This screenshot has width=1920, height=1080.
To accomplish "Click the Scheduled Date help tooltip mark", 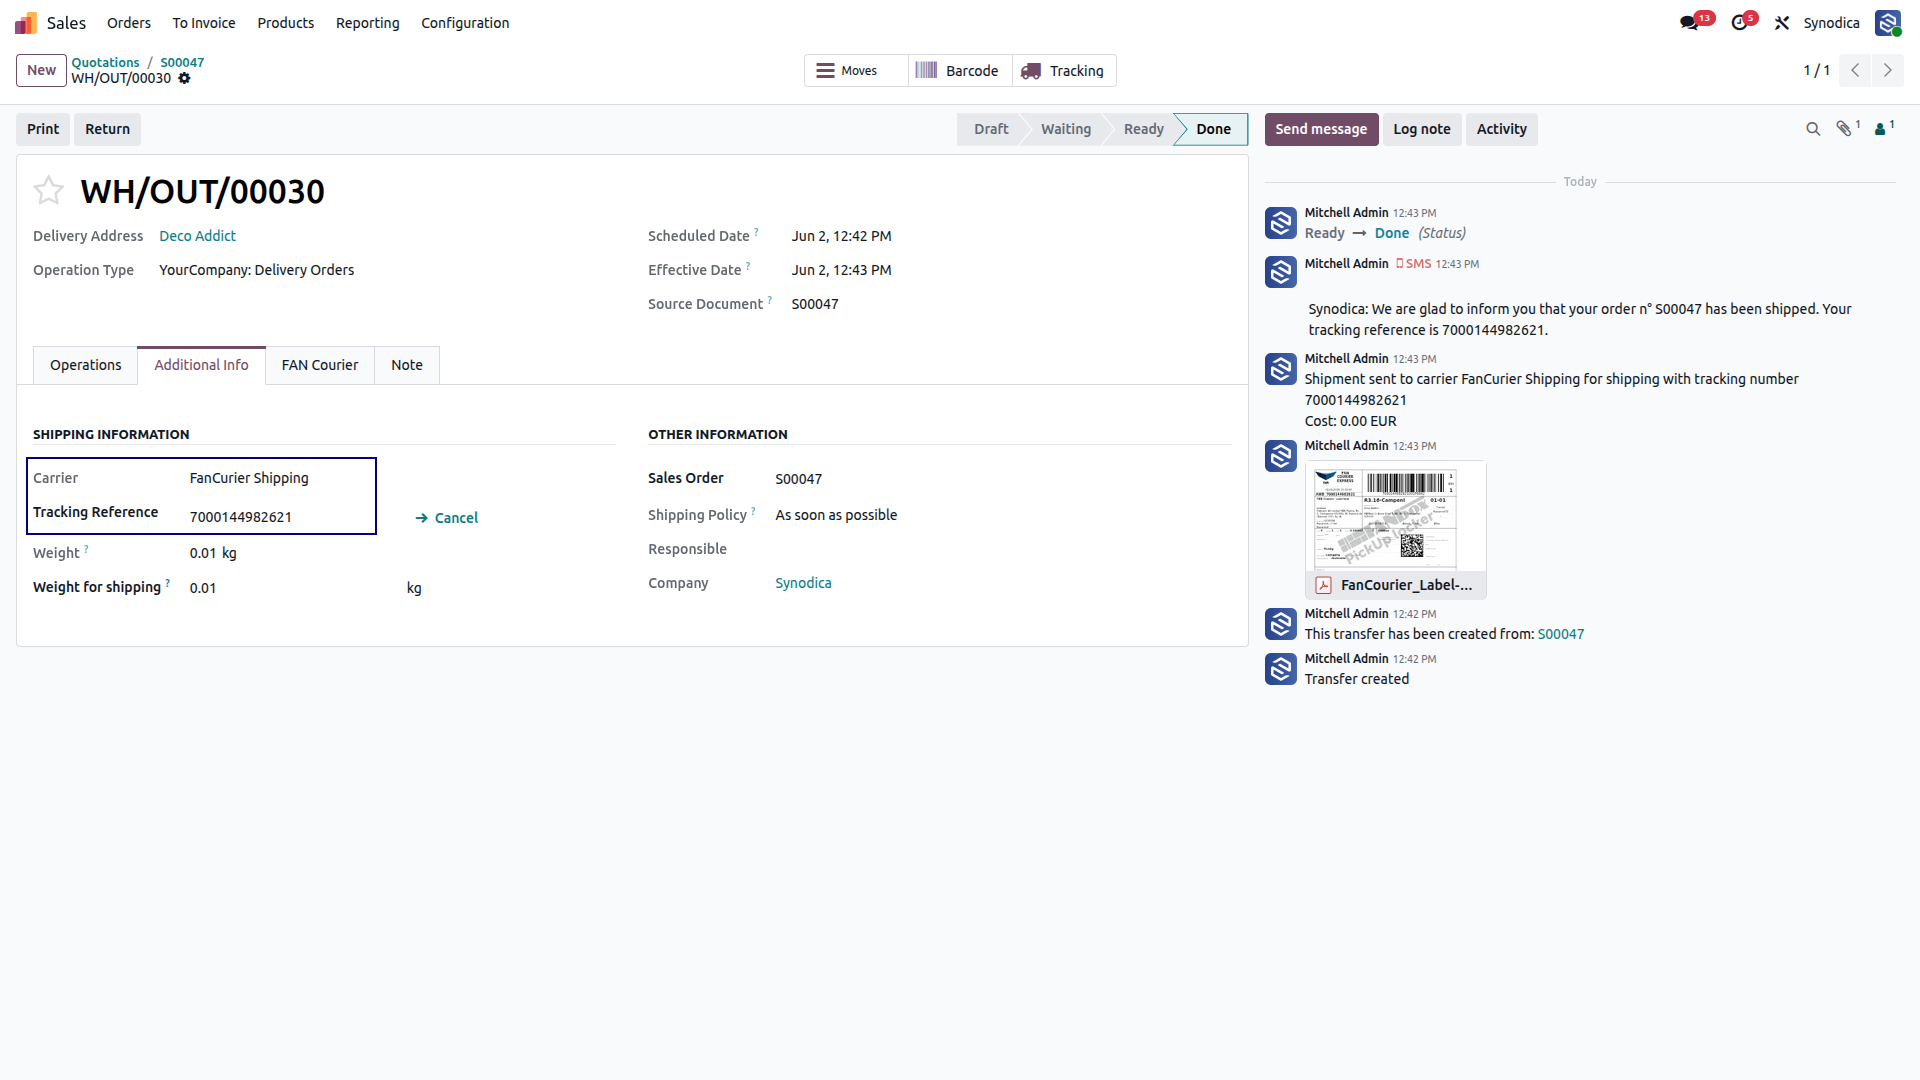I will coord(757,232).
